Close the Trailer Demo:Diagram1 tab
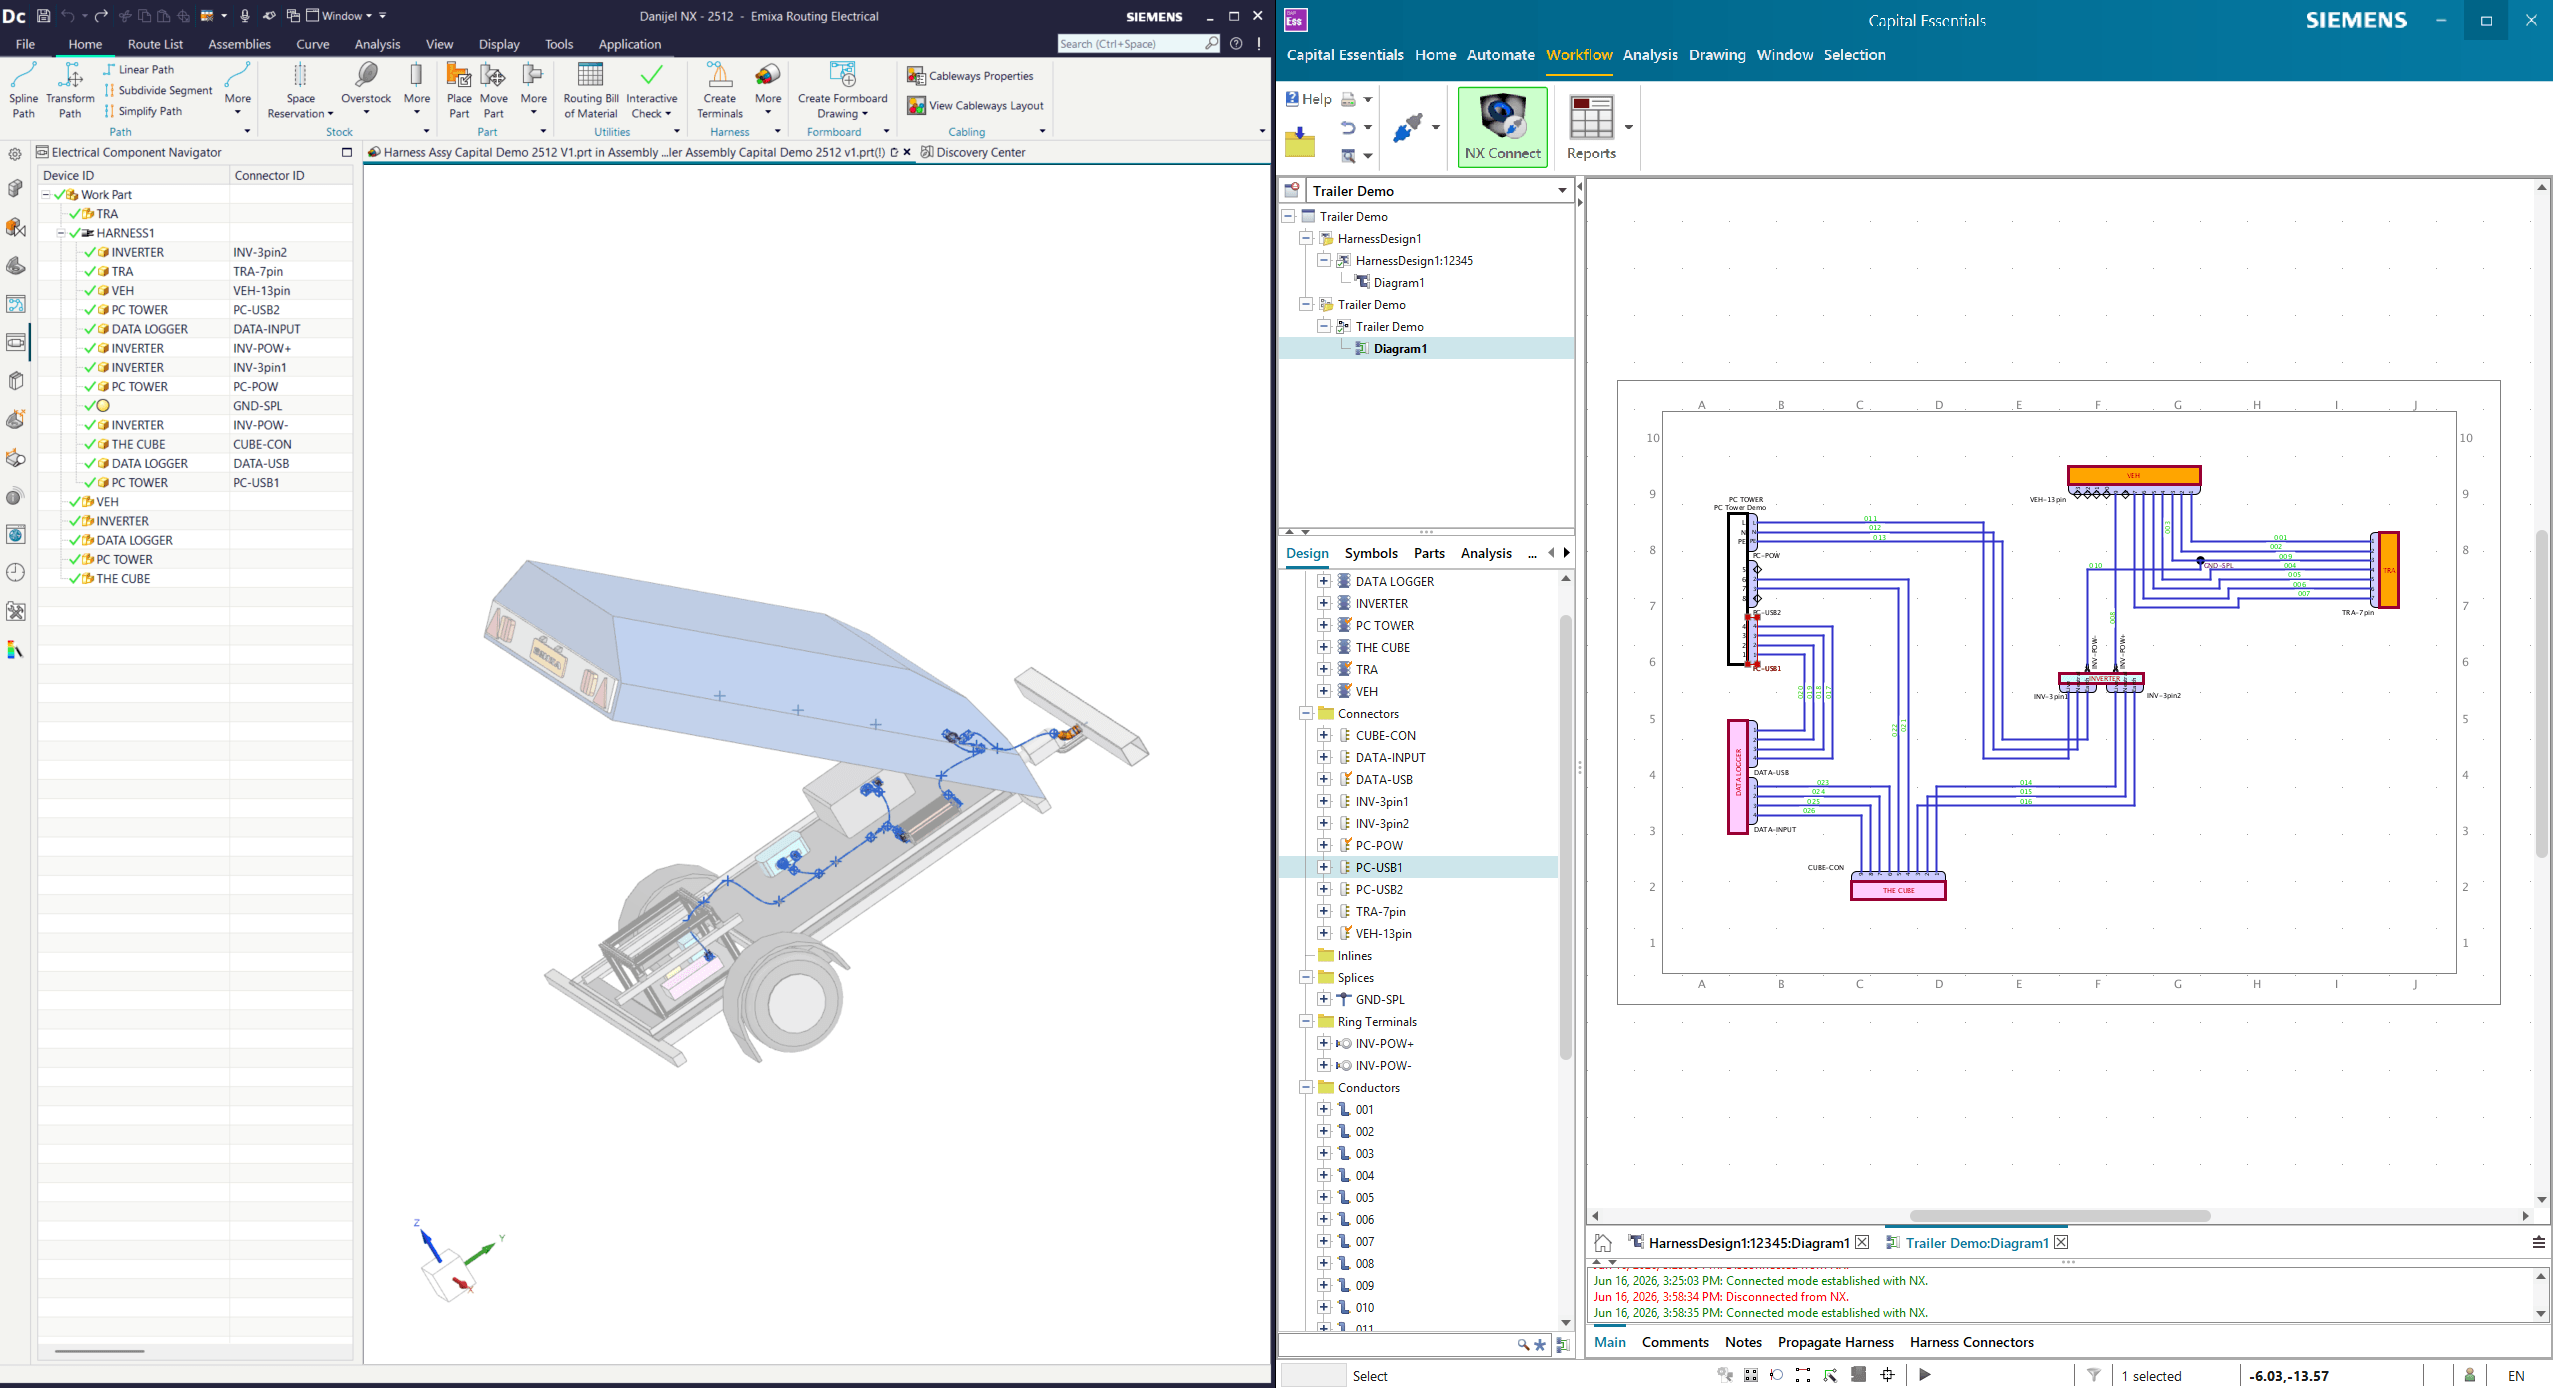This screenshot has height=1388, width=2553. point(2061,1243)
